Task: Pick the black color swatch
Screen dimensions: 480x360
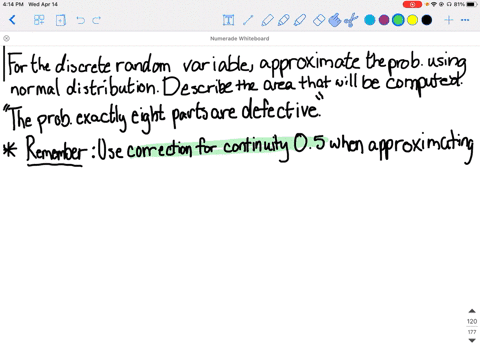Action: (x=427, y=20)
